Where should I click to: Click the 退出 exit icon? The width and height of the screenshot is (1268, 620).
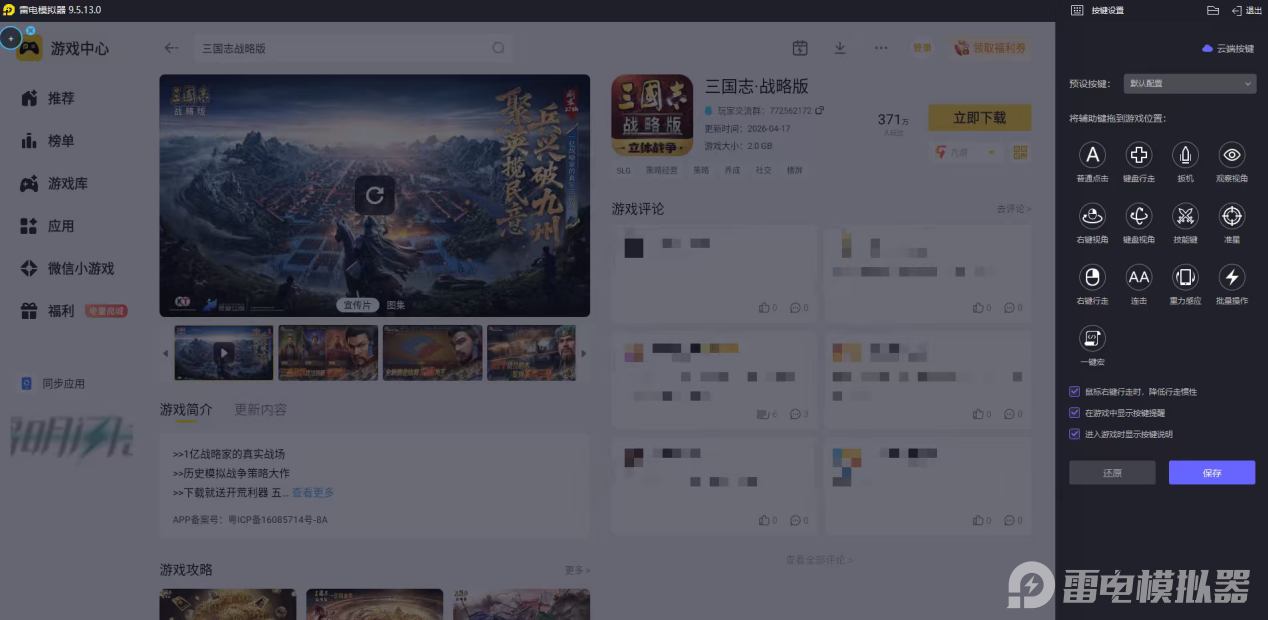click(1247, 10)
